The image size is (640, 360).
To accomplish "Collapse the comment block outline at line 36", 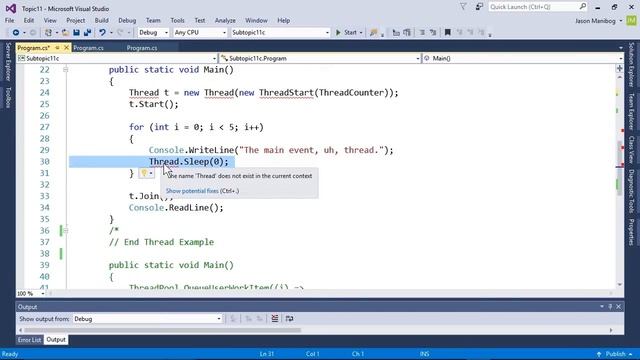I will click(65, 231).
